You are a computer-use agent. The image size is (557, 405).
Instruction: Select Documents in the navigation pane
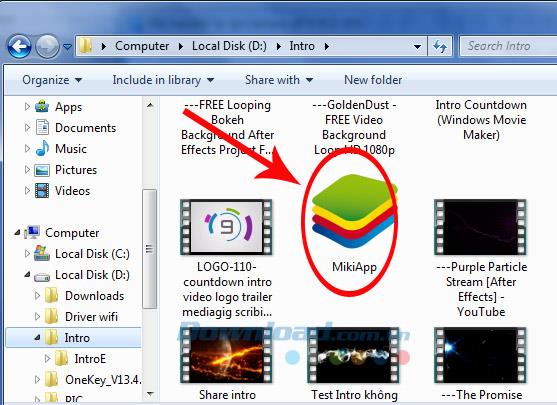click(86, 128)
